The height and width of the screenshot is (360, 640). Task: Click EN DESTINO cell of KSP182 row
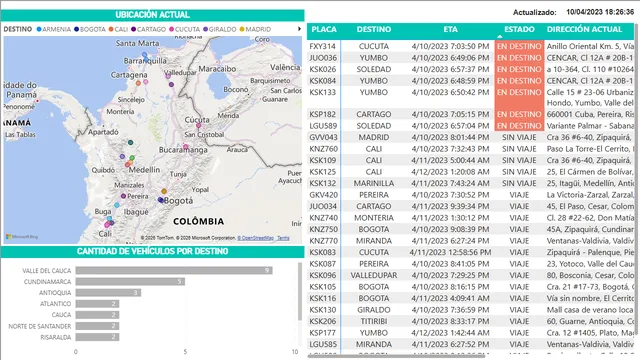click(519, 114)
